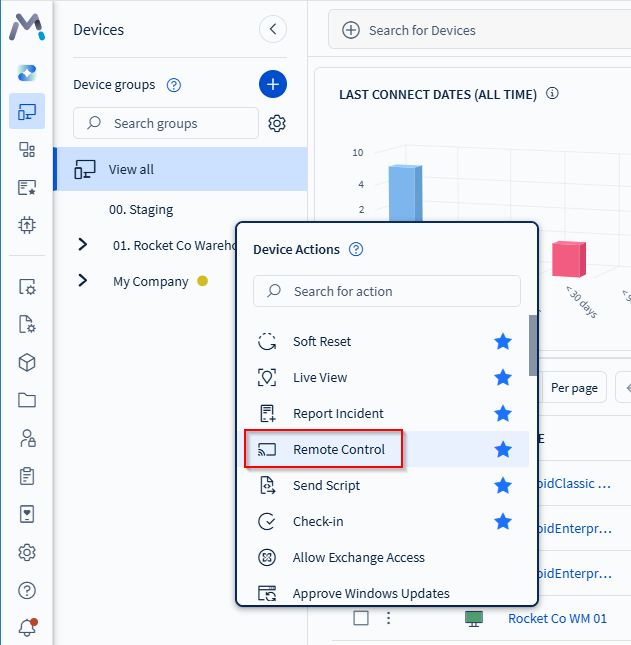Choose Send Script action

(x=326, y=486)
